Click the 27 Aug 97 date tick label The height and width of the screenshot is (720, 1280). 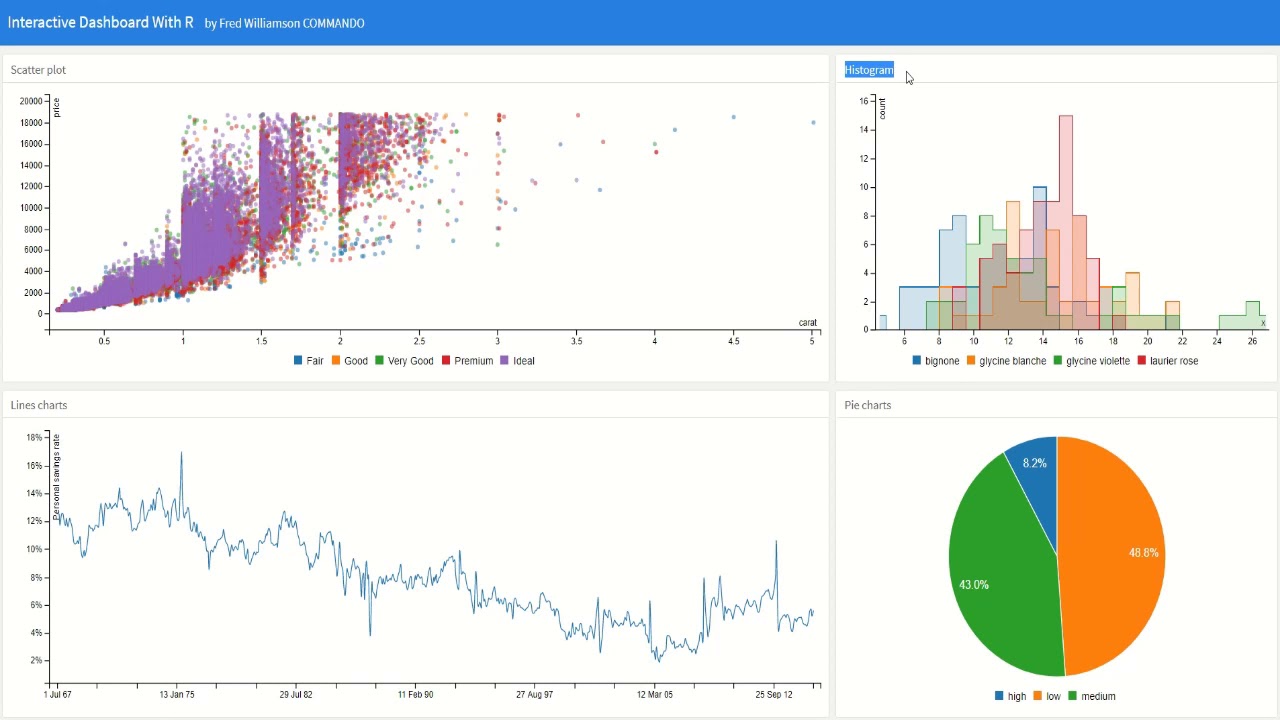pyautogui.click(x=535, y=694)
